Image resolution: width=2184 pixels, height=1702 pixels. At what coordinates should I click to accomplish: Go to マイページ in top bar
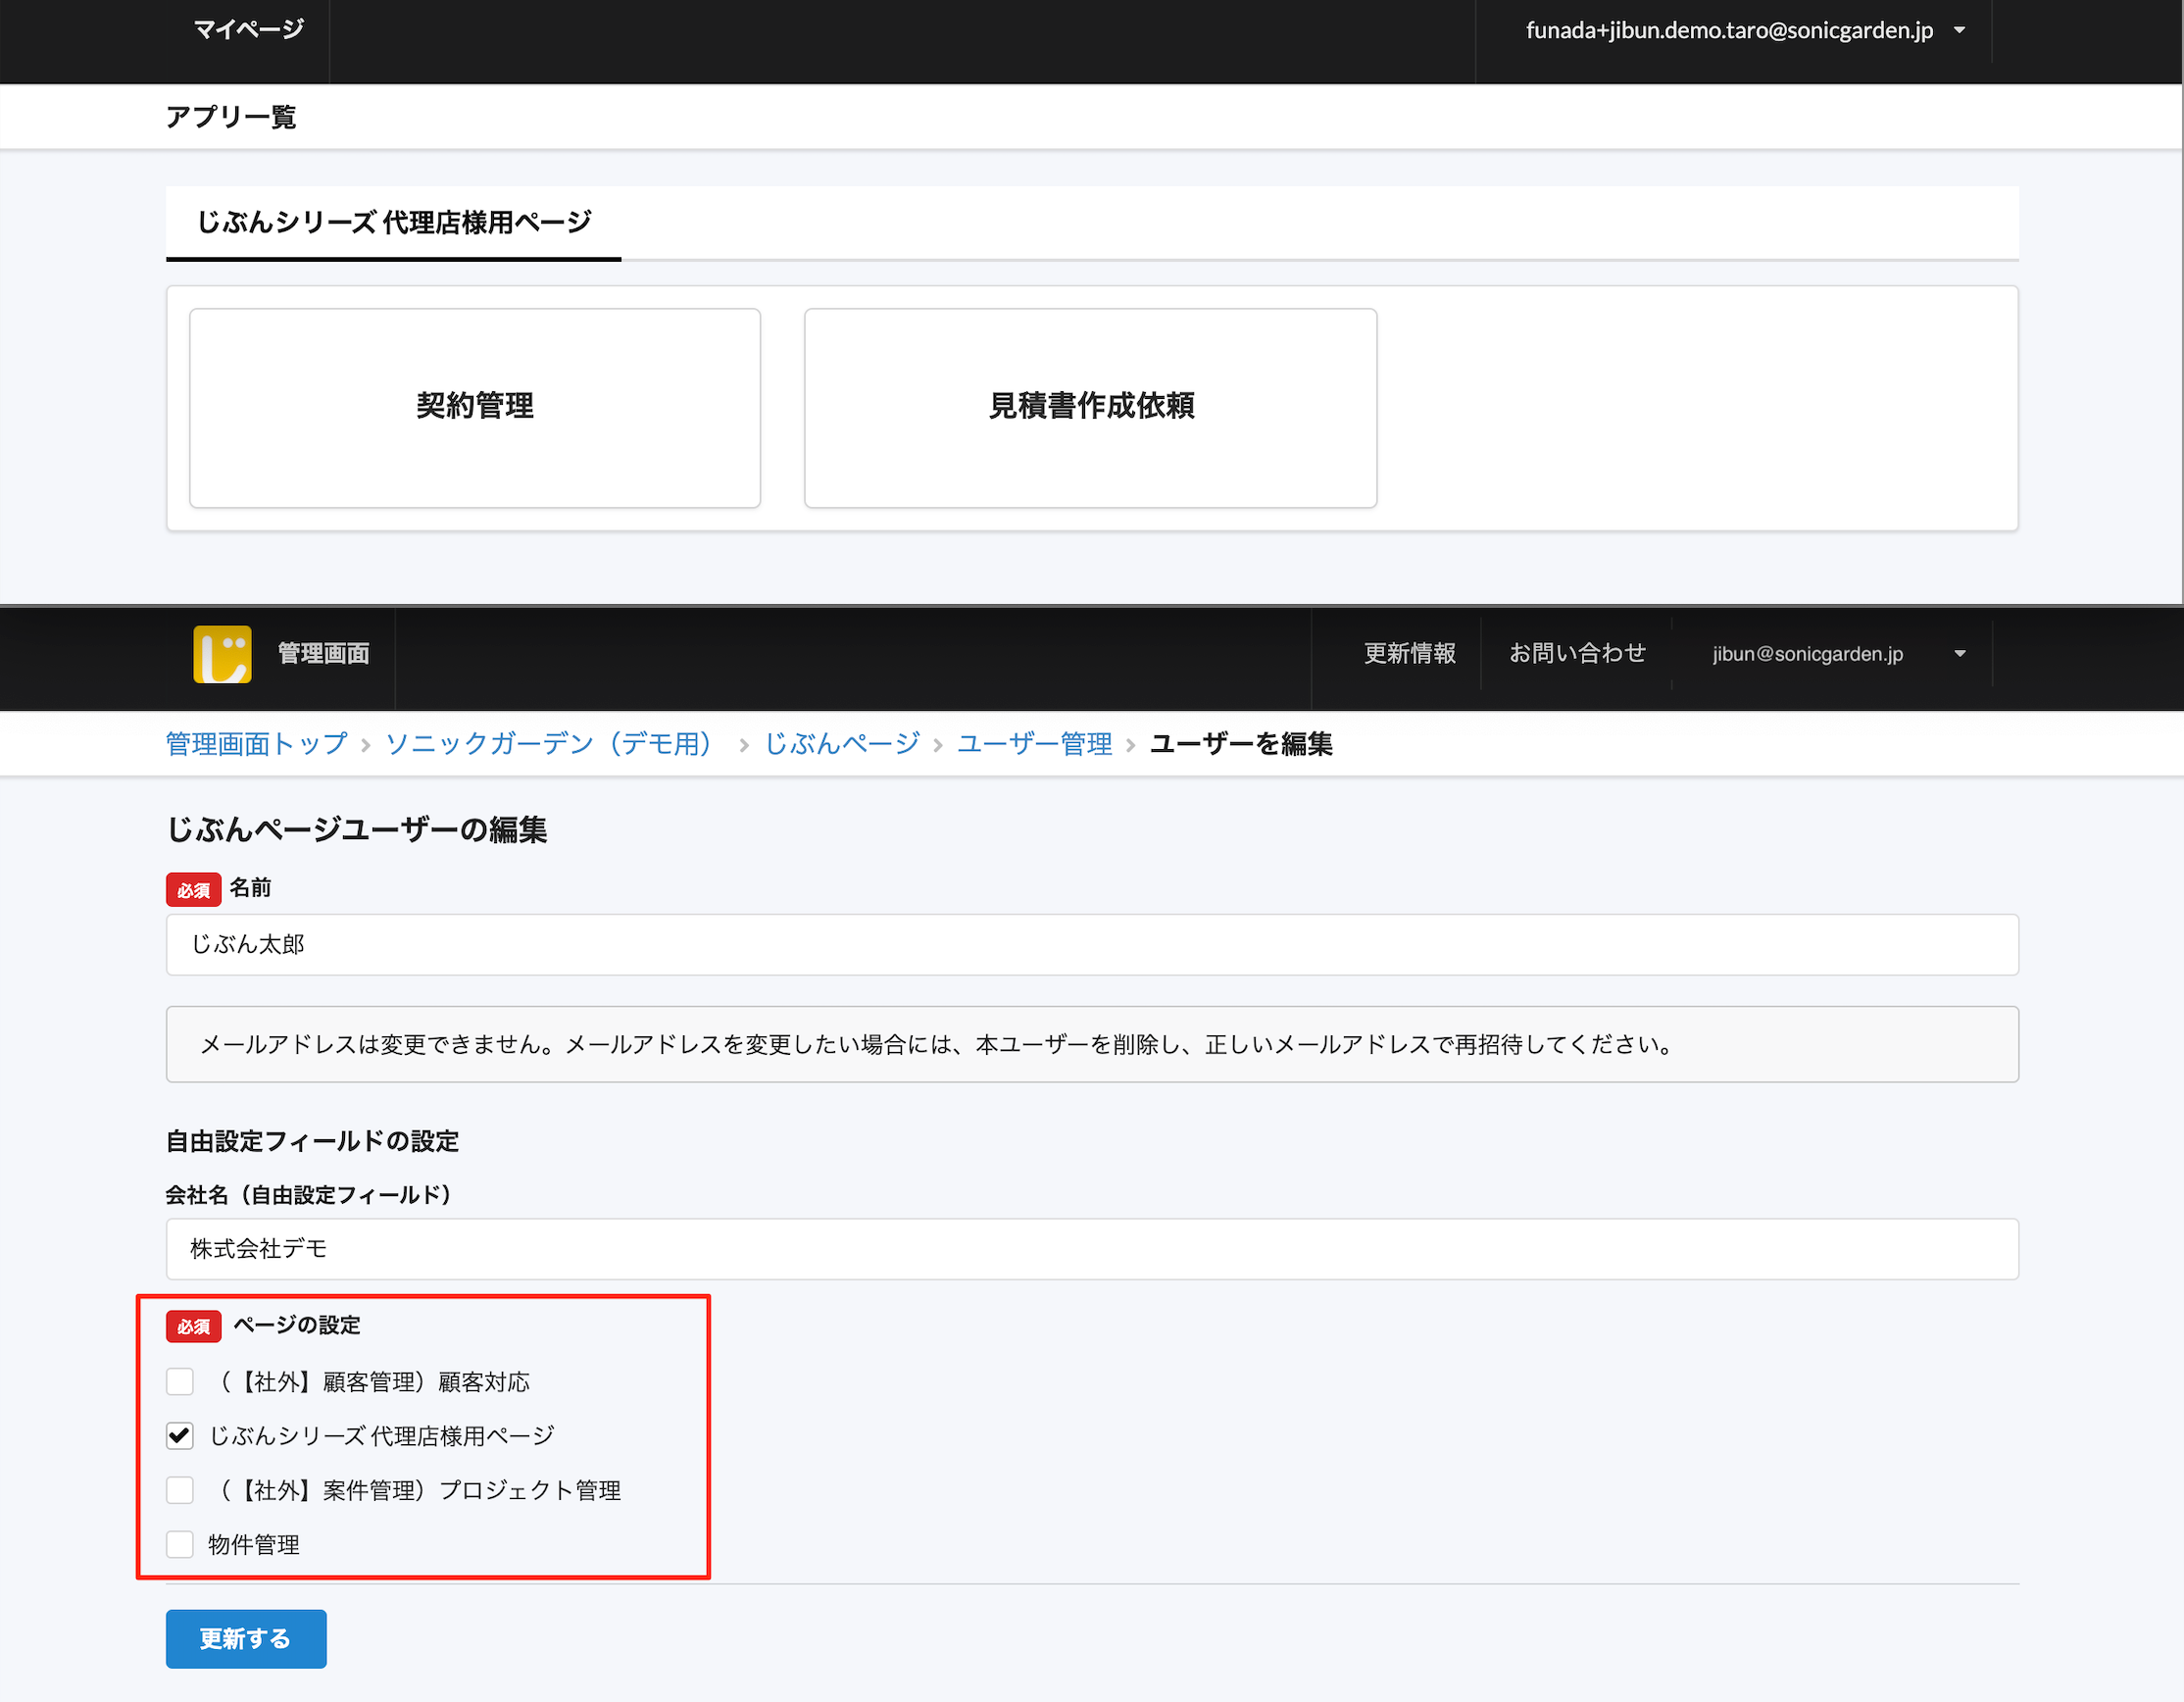click(248, 30)
